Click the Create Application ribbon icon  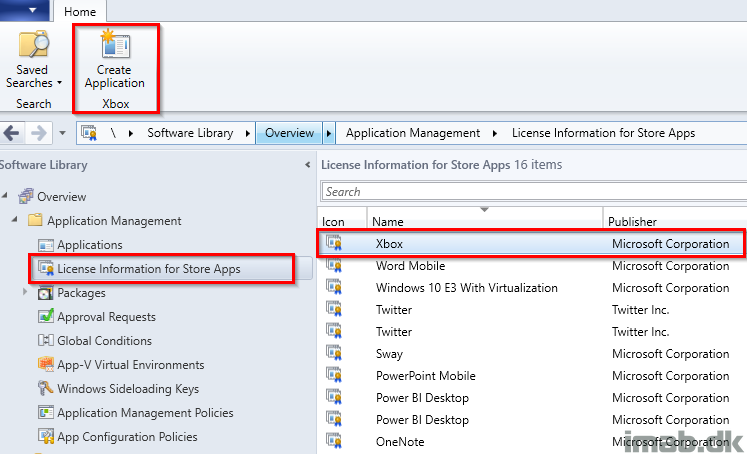(115, 45)
